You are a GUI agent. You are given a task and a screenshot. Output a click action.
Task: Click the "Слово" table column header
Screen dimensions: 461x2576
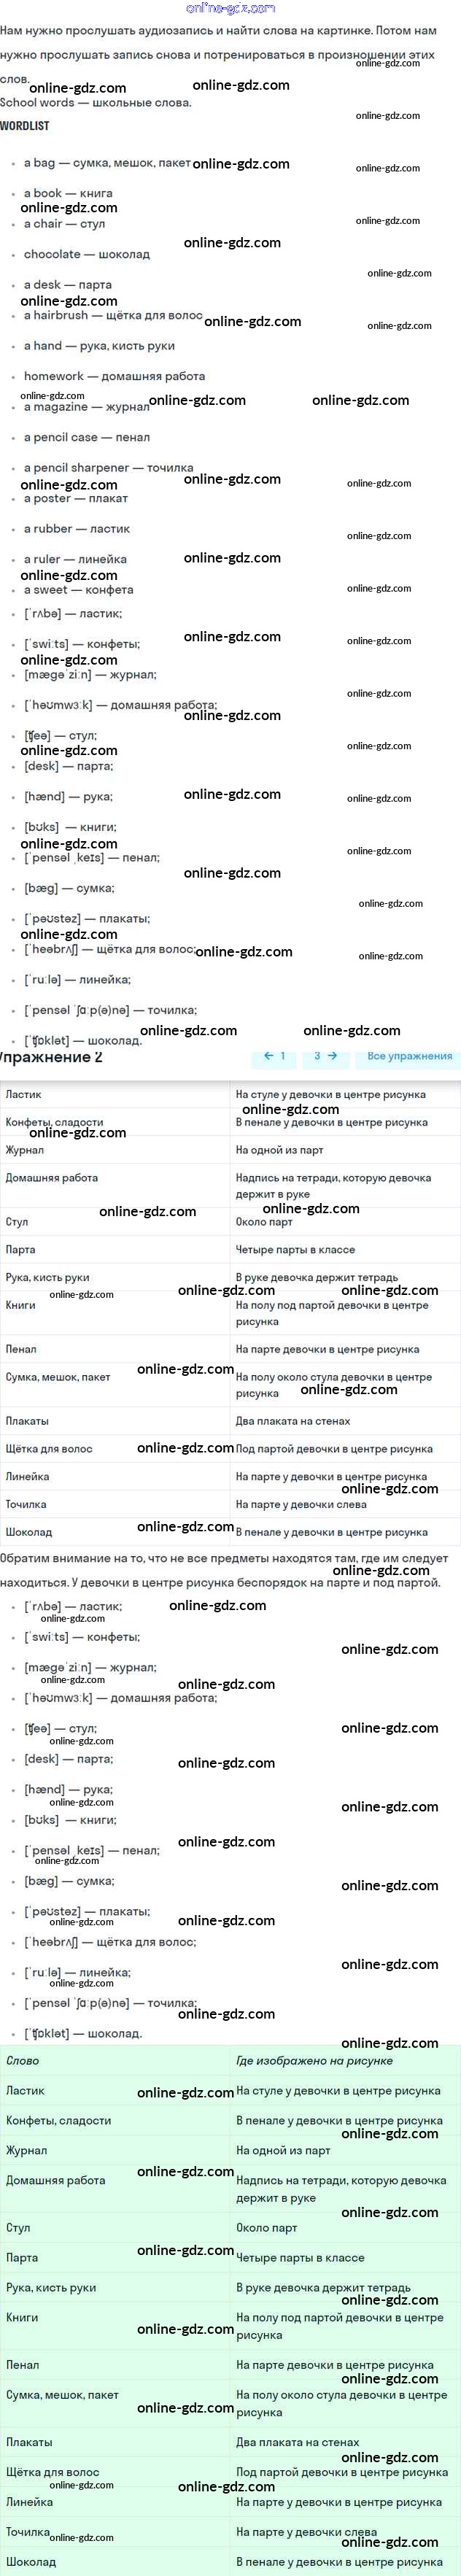click(23, 2060)
